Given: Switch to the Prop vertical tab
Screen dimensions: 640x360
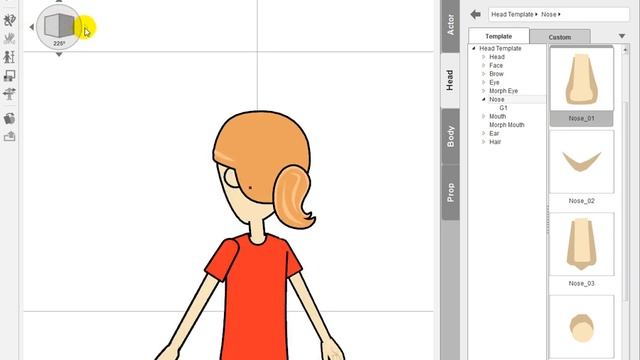Looking at the screenshot, I should point(451,192).
